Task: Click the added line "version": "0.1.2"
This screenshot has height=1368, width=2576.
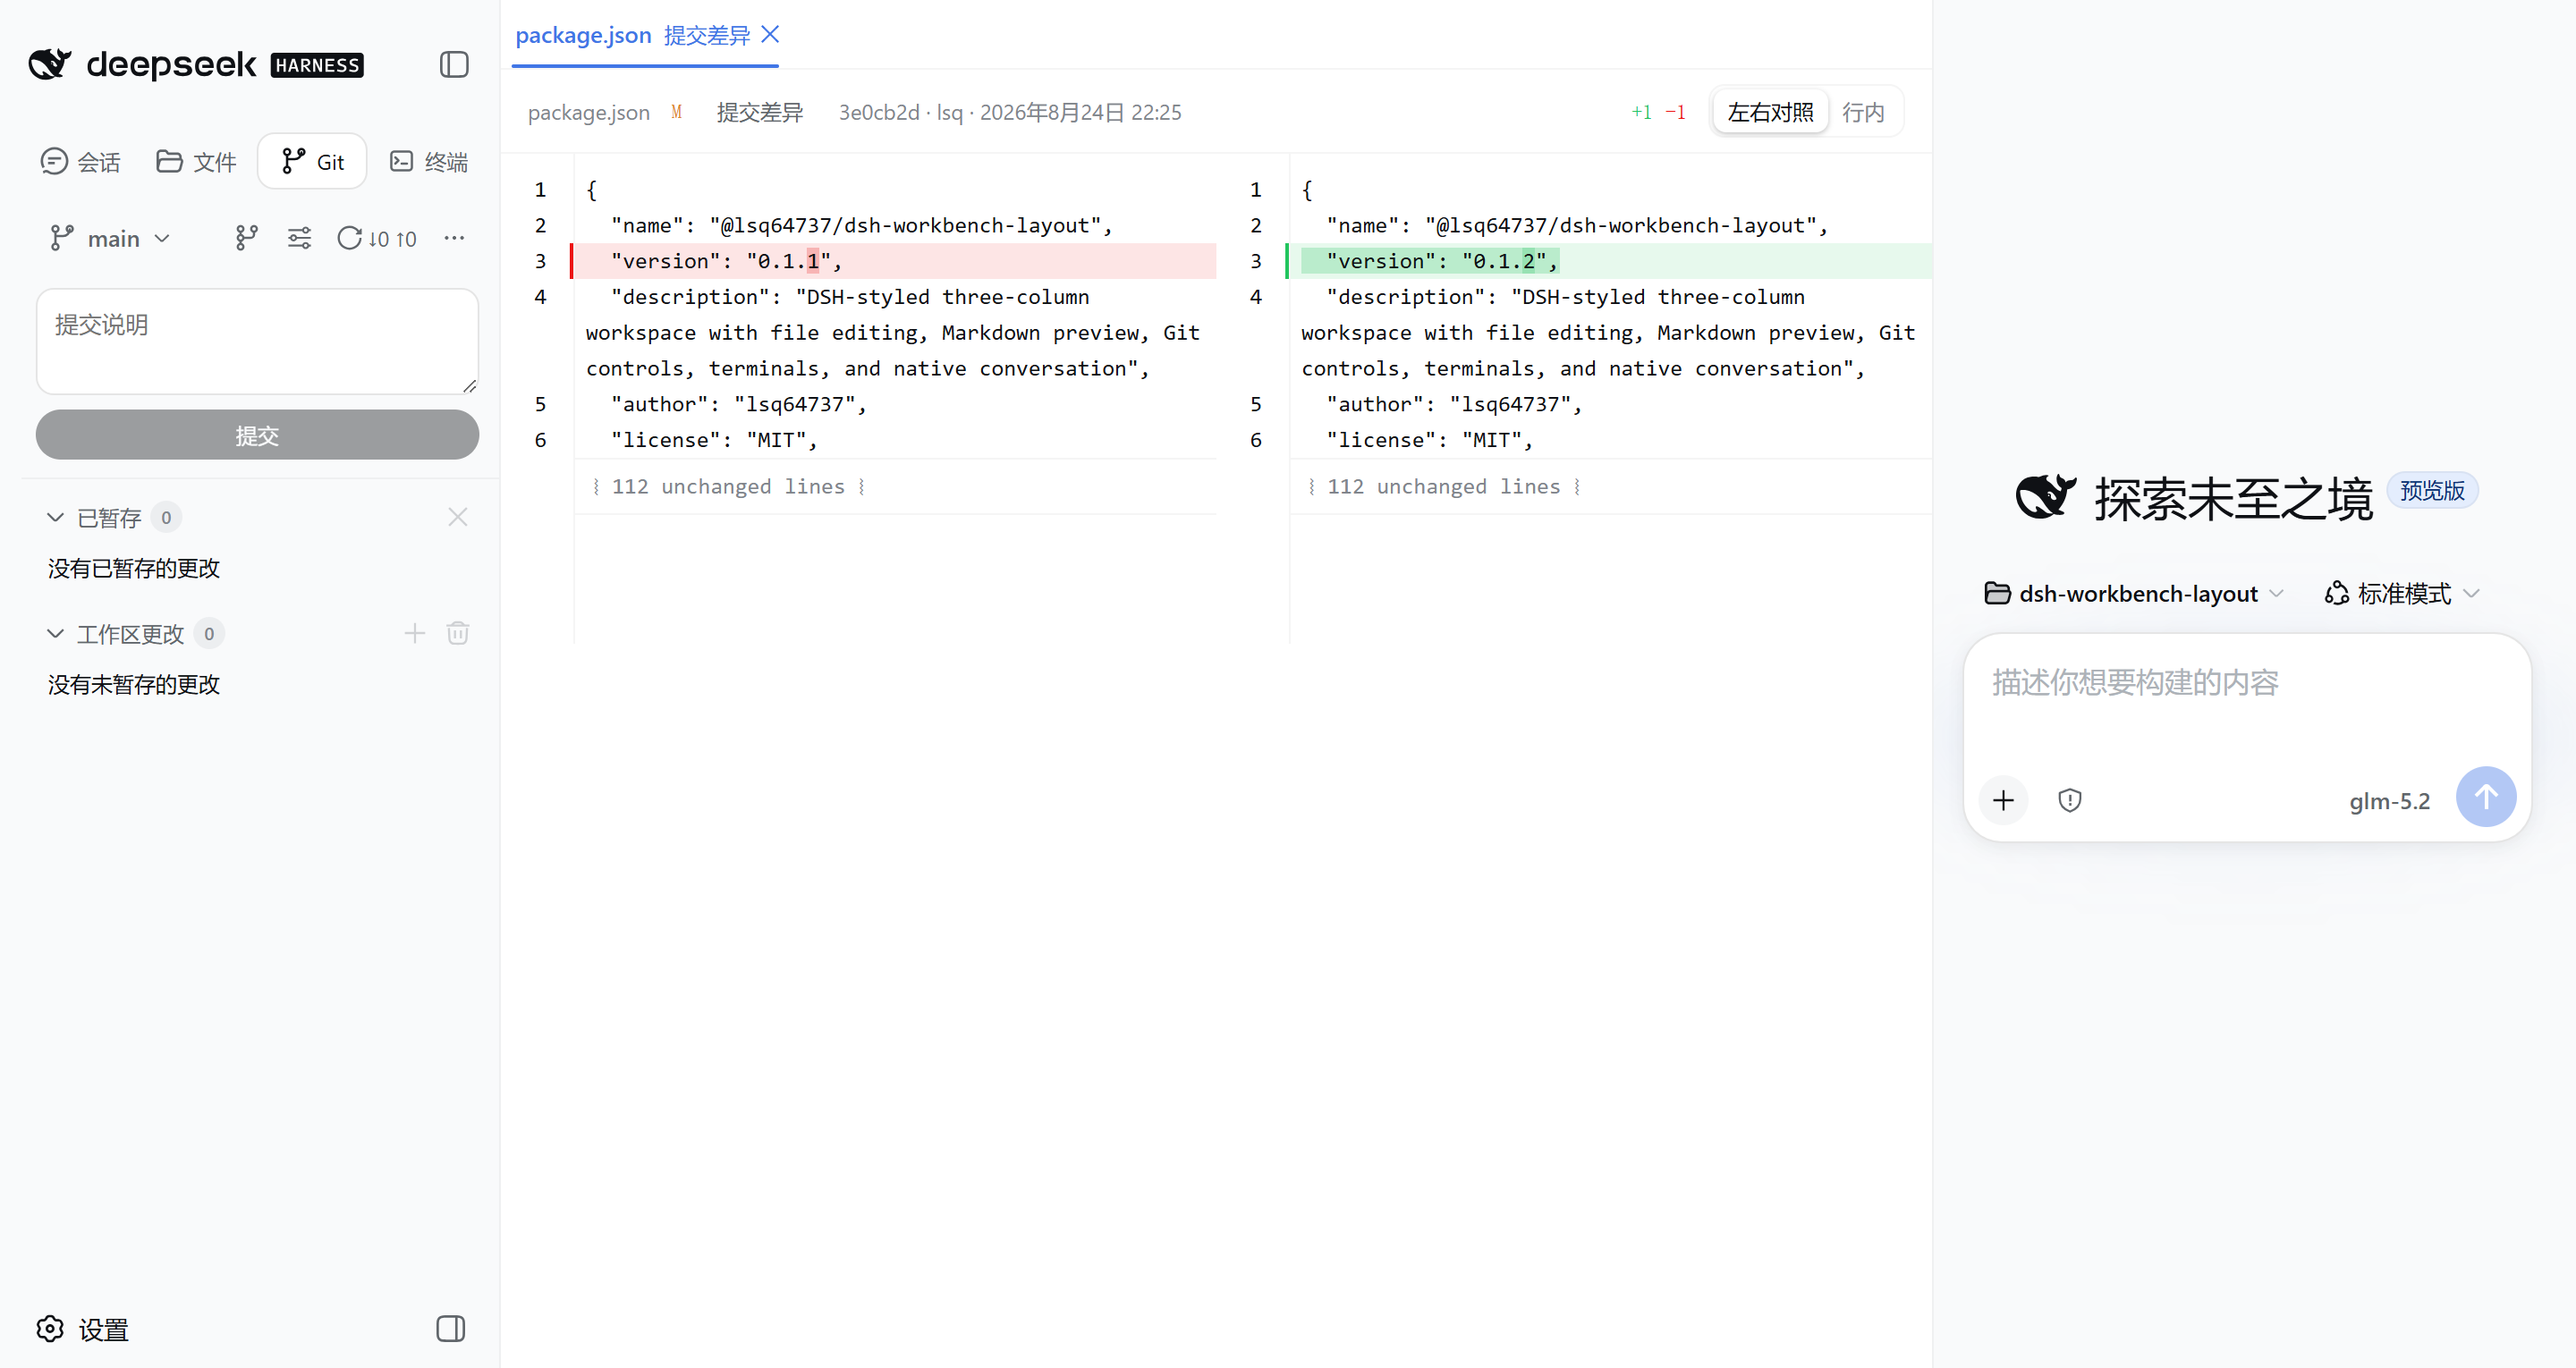Action: click(x=1609, y=261)
